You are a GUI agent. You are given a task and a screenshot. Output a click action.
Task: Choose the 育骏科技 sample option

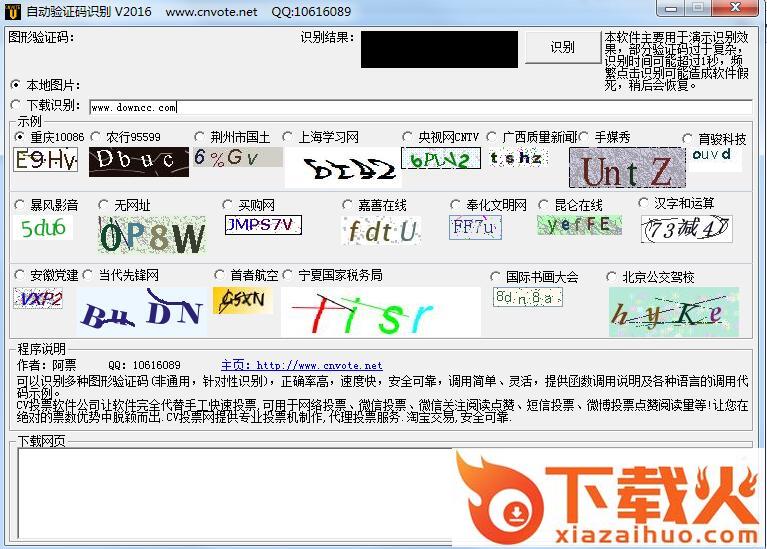687,138
